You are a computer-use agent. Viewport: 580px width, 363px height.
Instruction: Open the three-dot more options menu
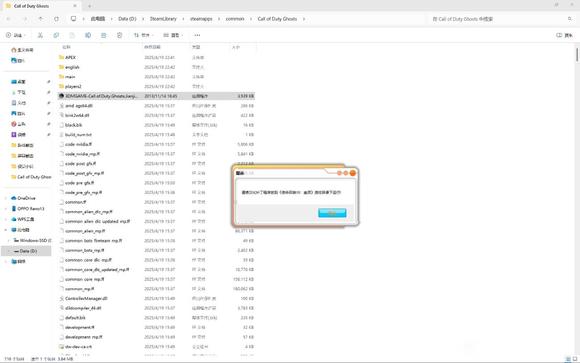click(197, 35)
